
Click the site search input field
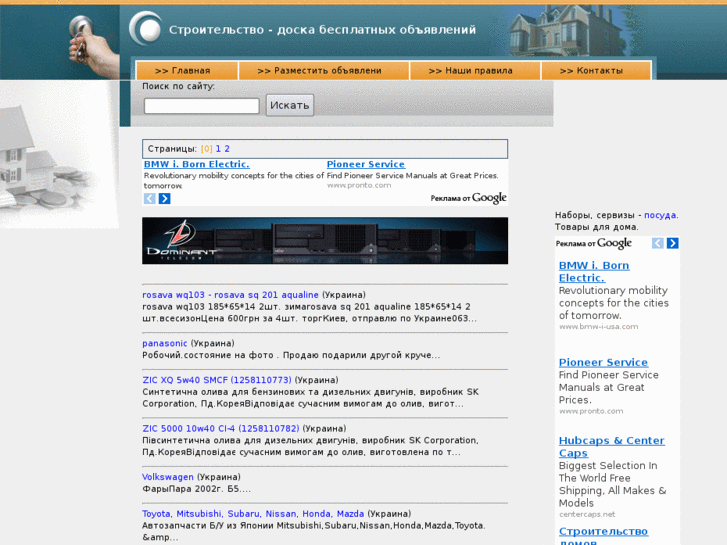coord(201,106)
